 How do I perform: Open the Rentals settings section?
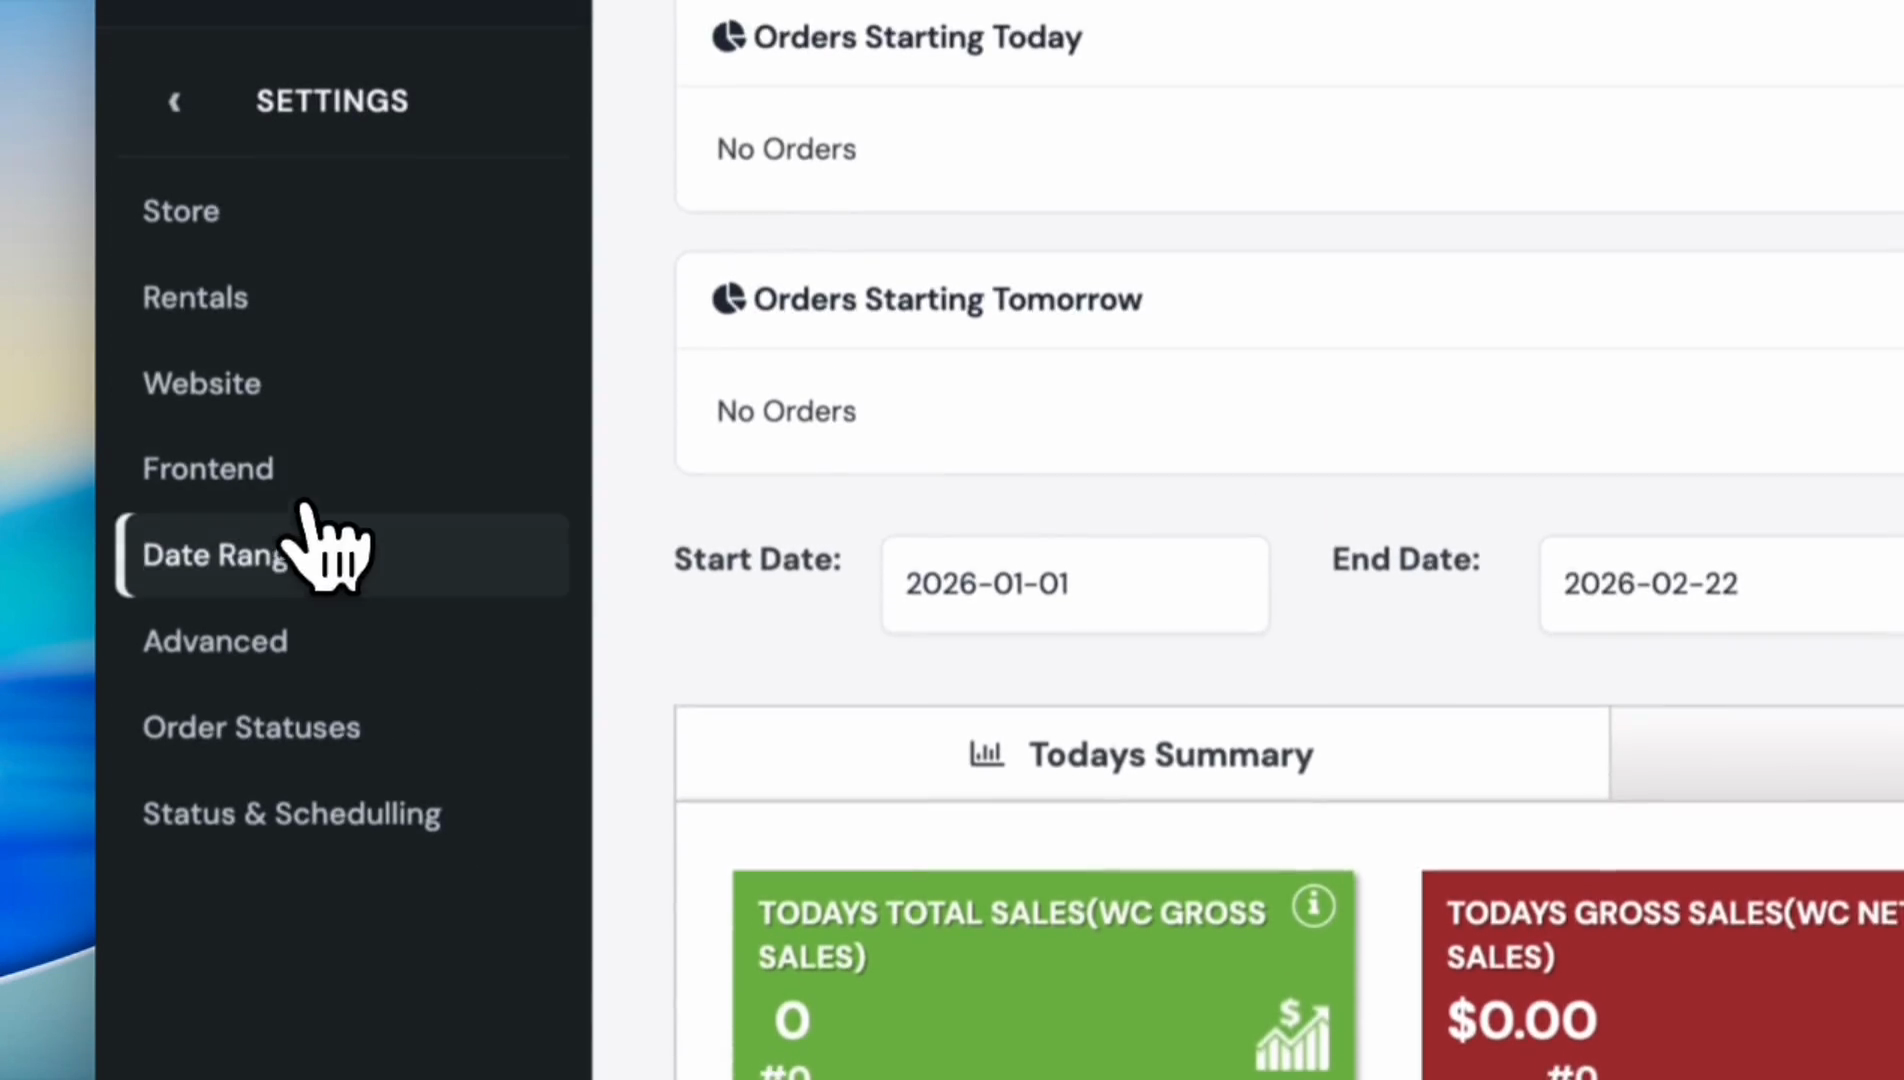195,297
